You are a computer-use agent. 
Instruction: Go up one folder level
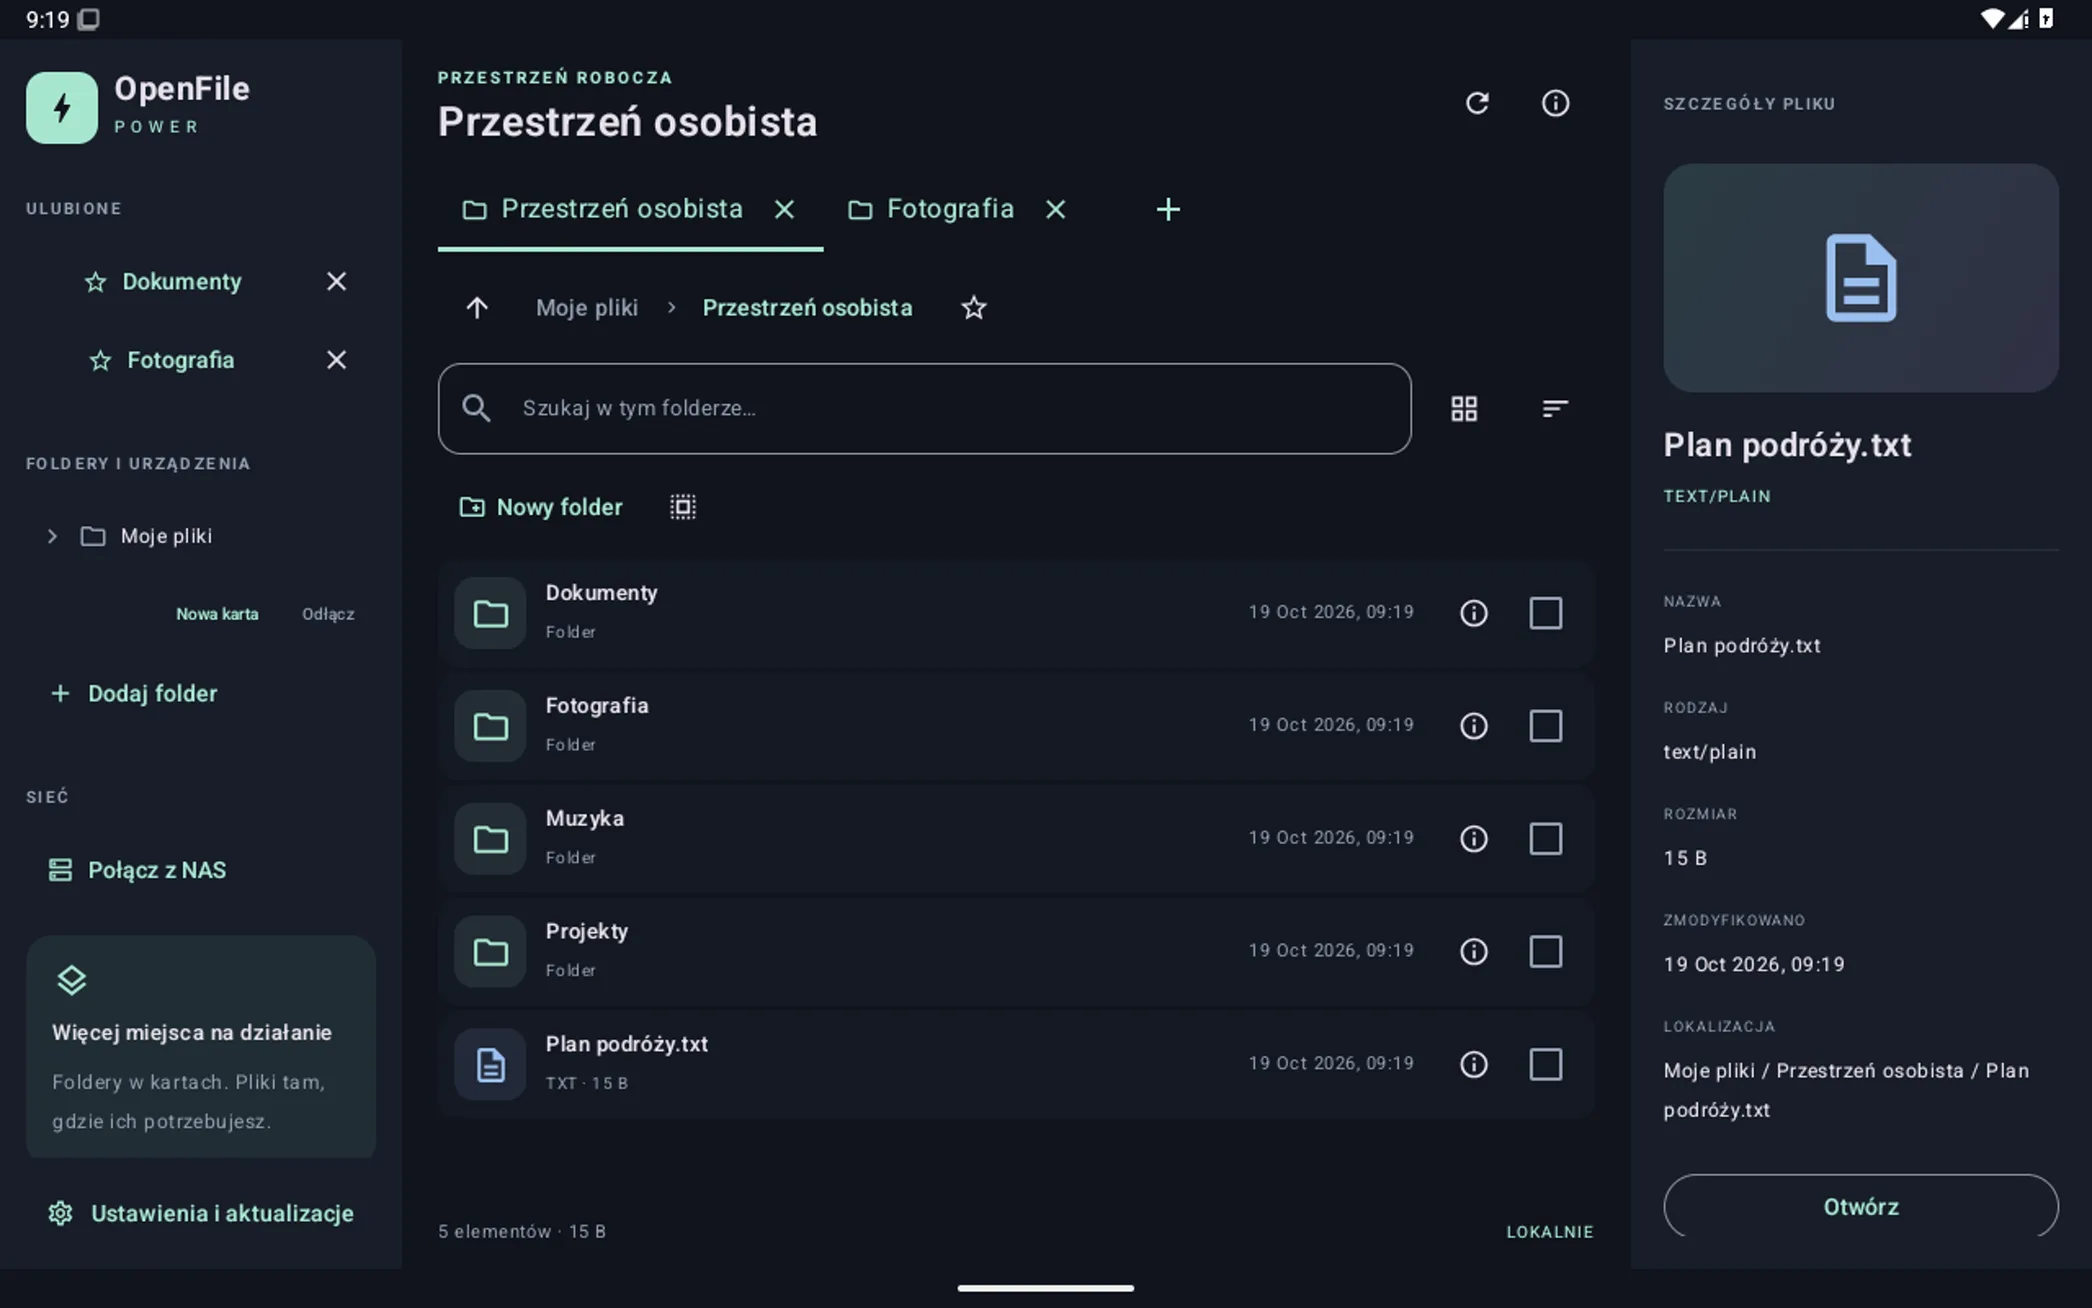(477, 308)
